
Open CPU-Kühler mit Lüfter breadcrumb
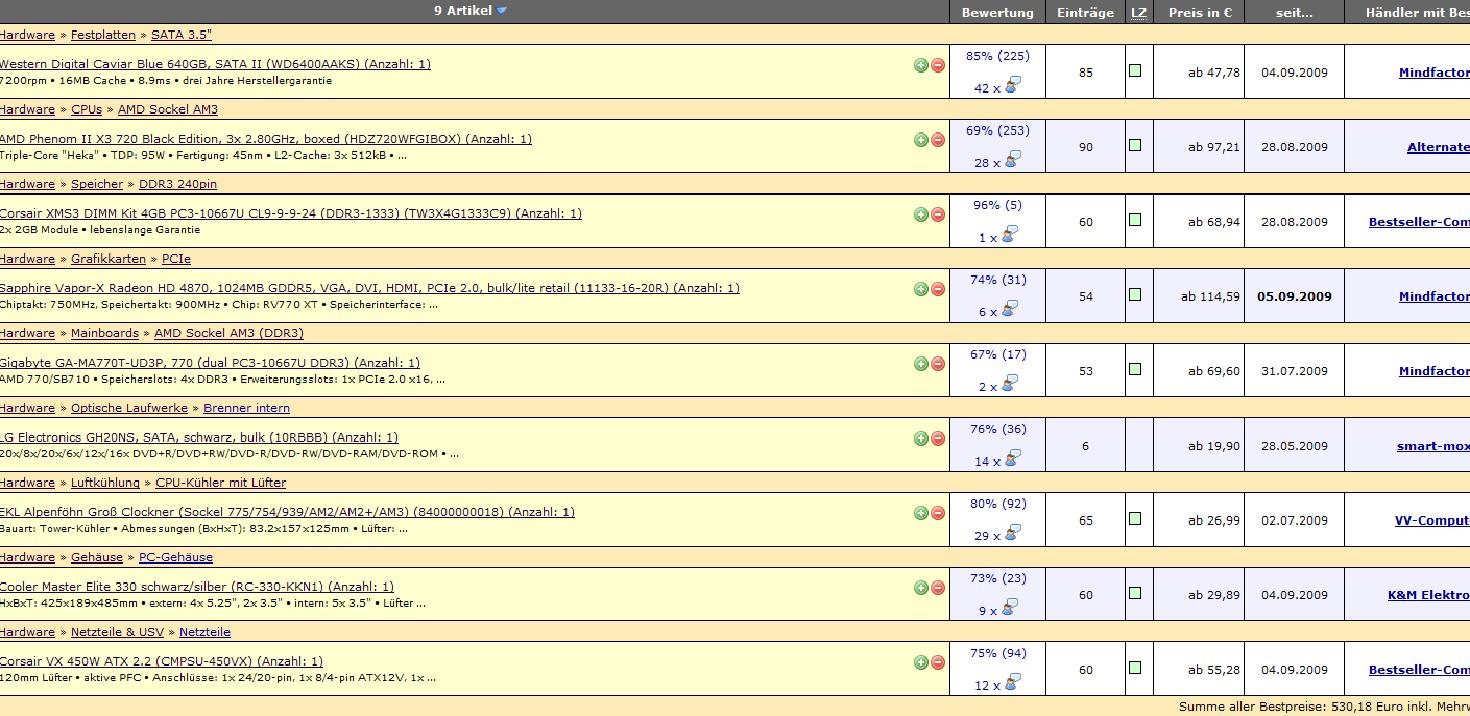[220, 483]
